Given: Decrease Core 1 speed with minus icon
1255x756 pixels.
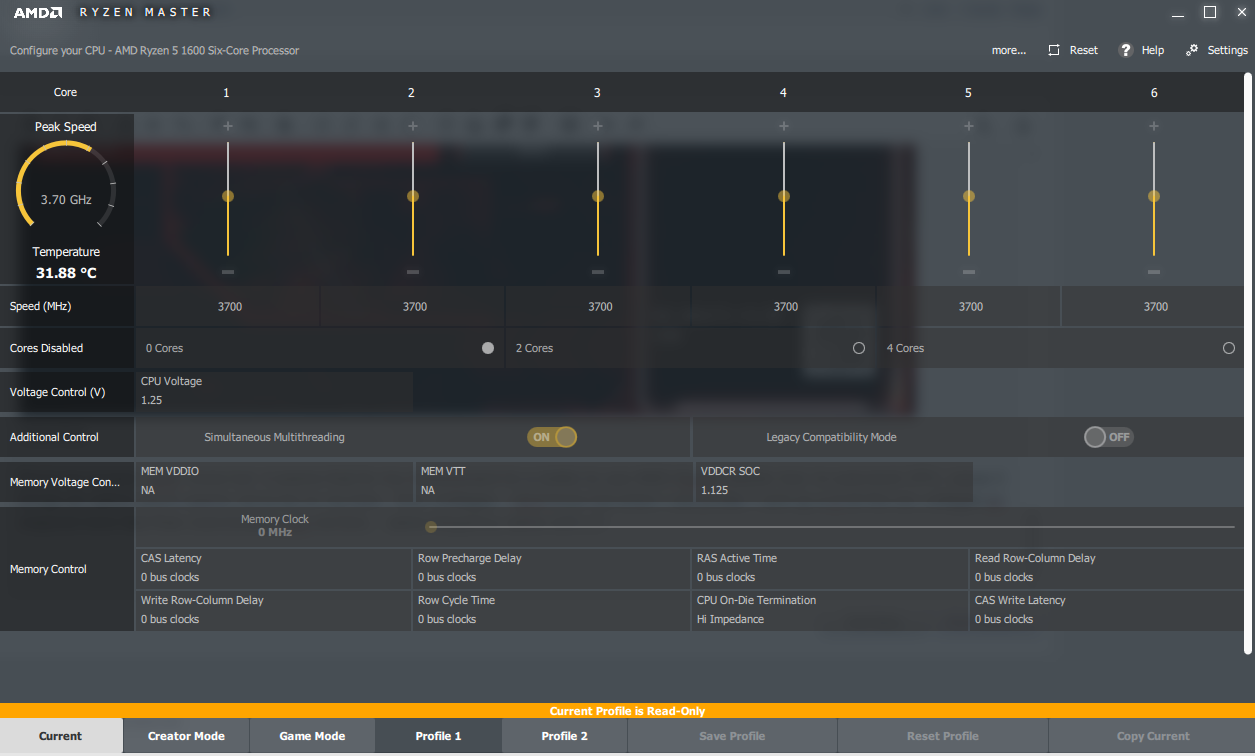Looking at the screenshot, I should point(228,272).
